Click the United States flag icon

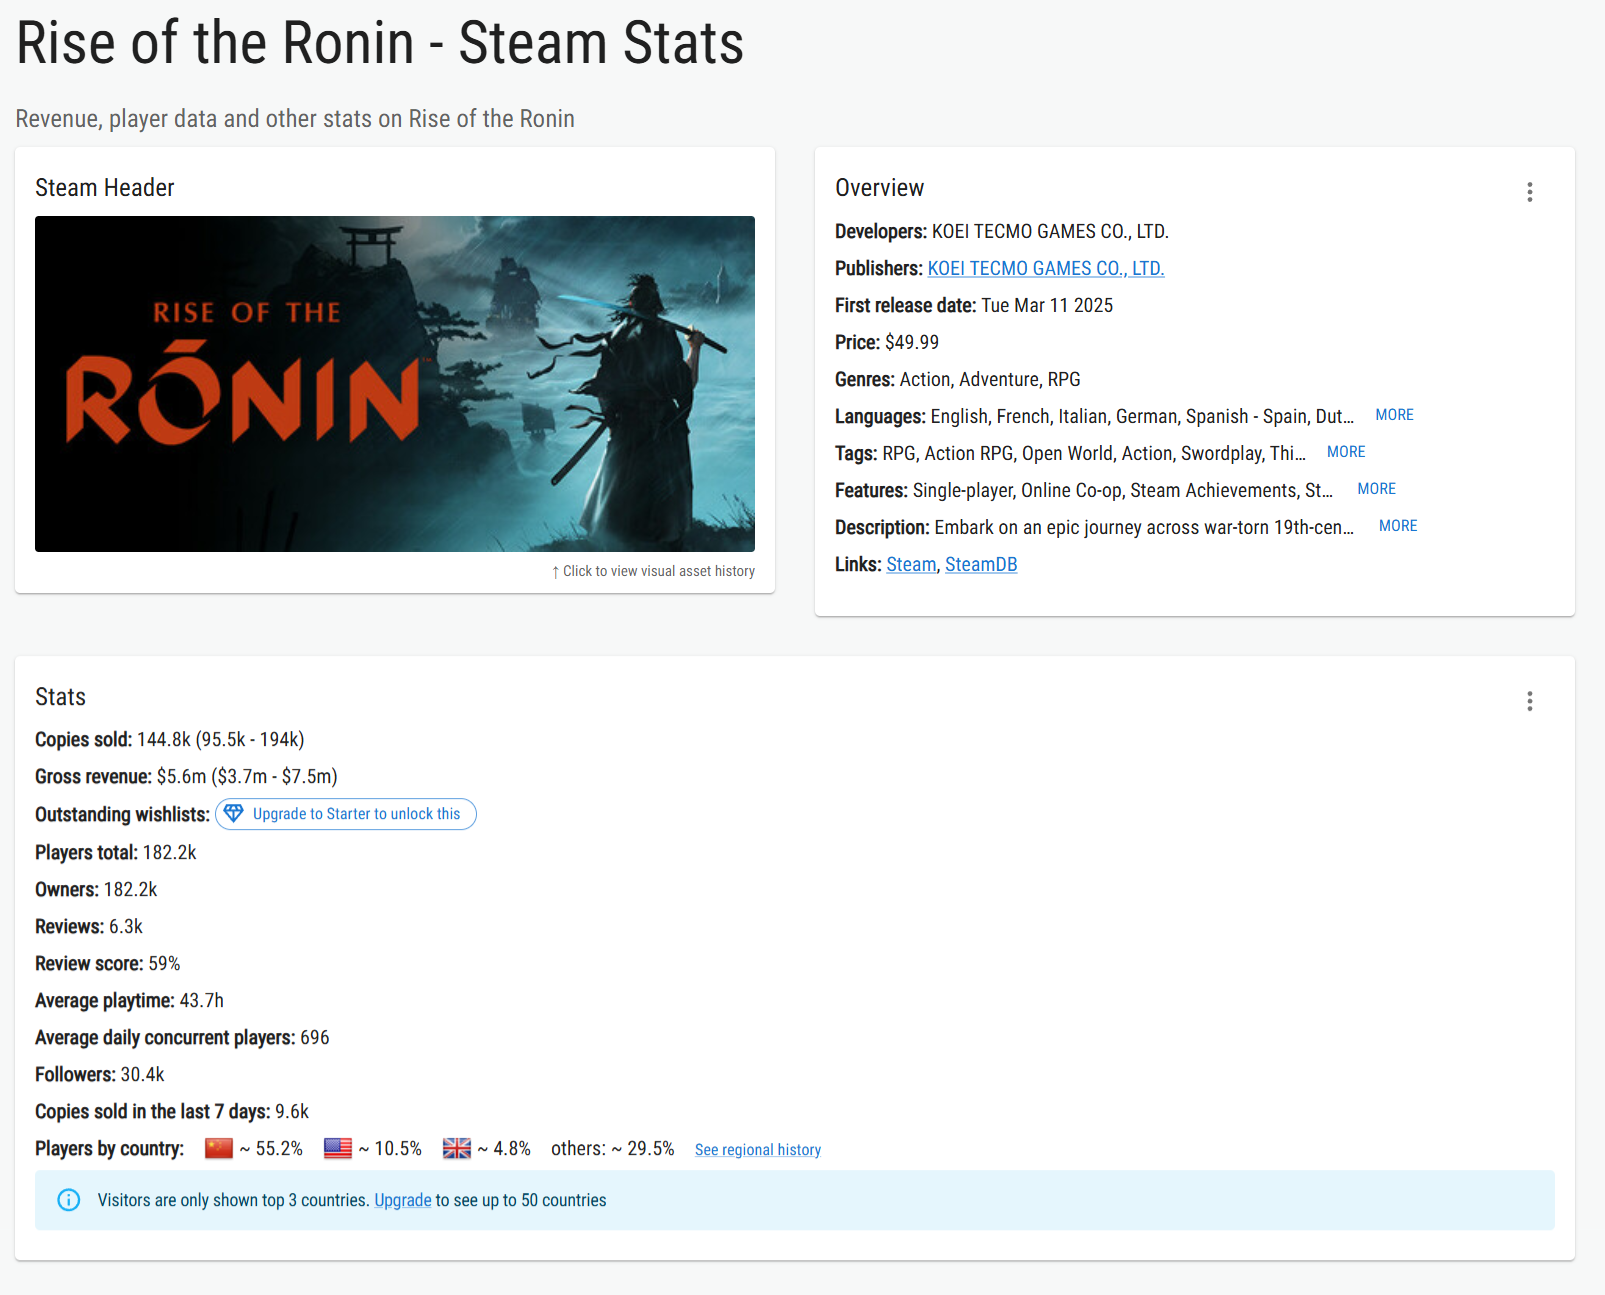click(x=338, y=1149)
